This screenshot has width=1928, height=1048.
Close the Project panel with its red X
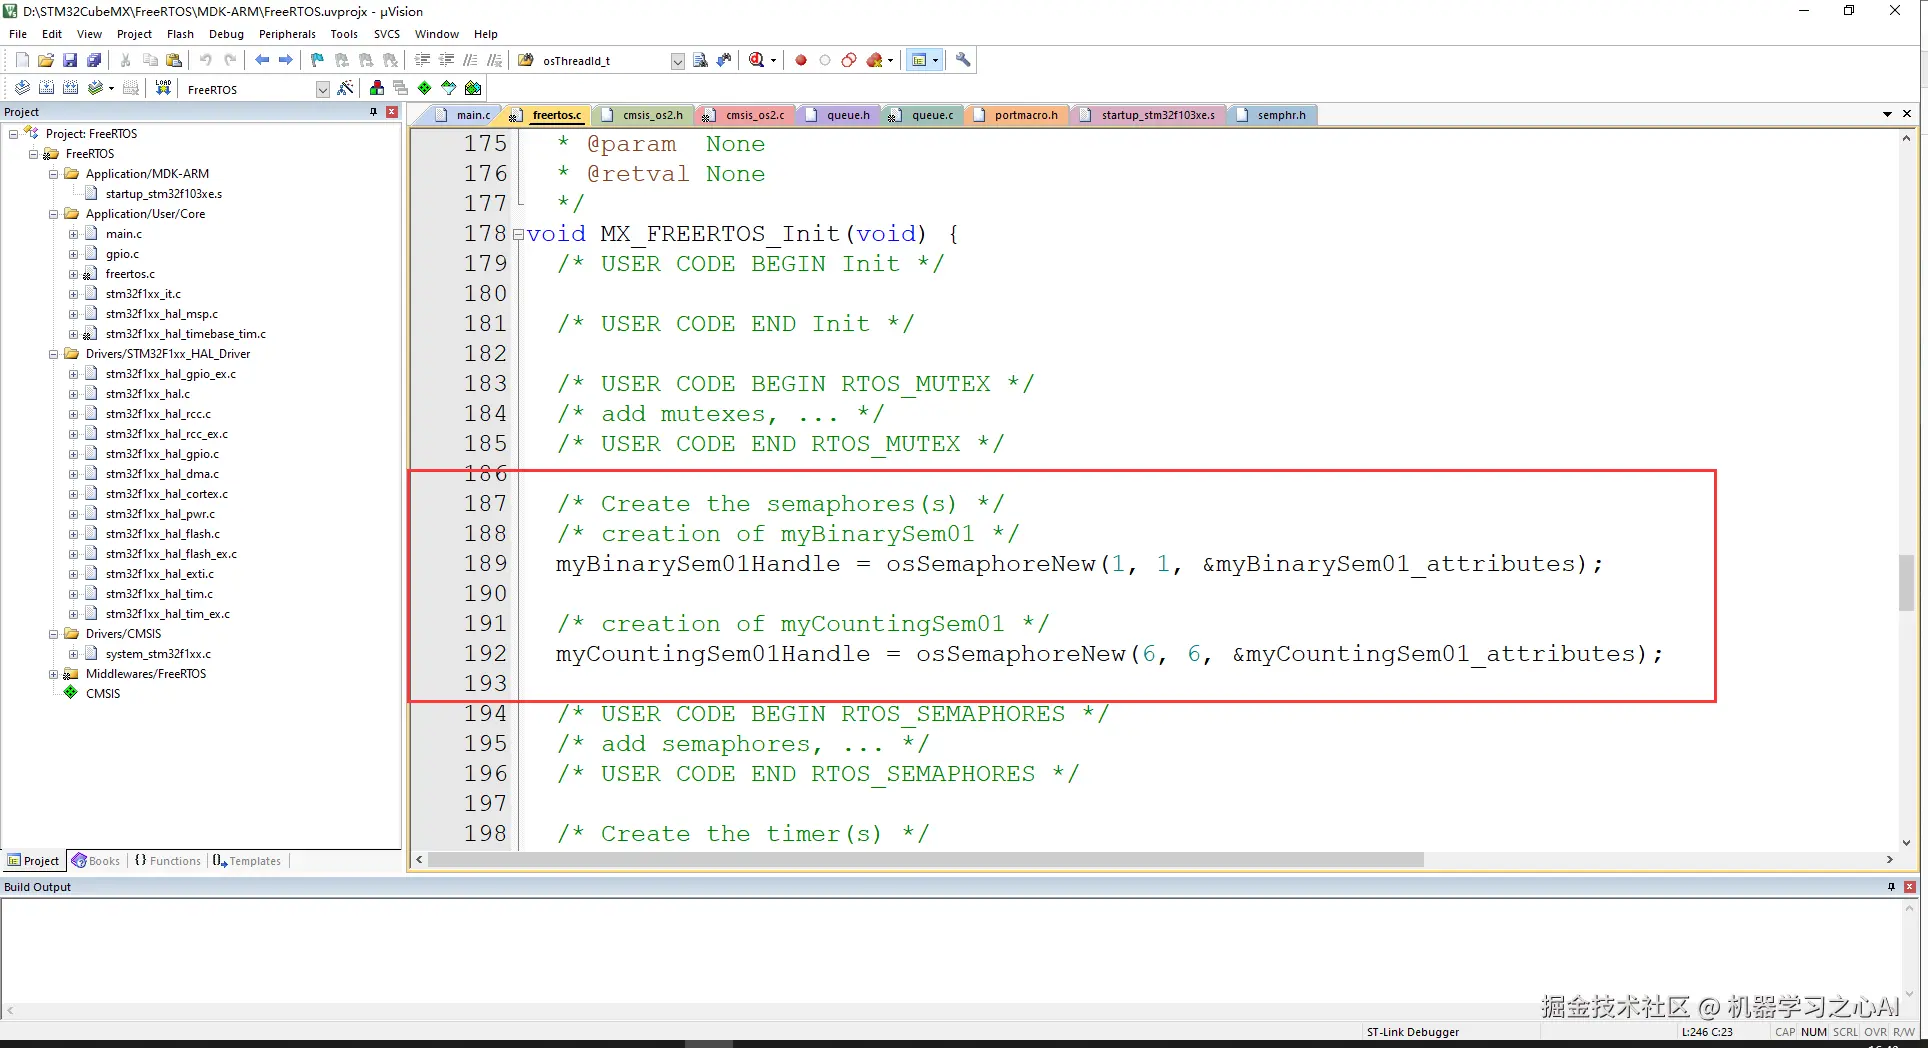(x=392, y=112)
